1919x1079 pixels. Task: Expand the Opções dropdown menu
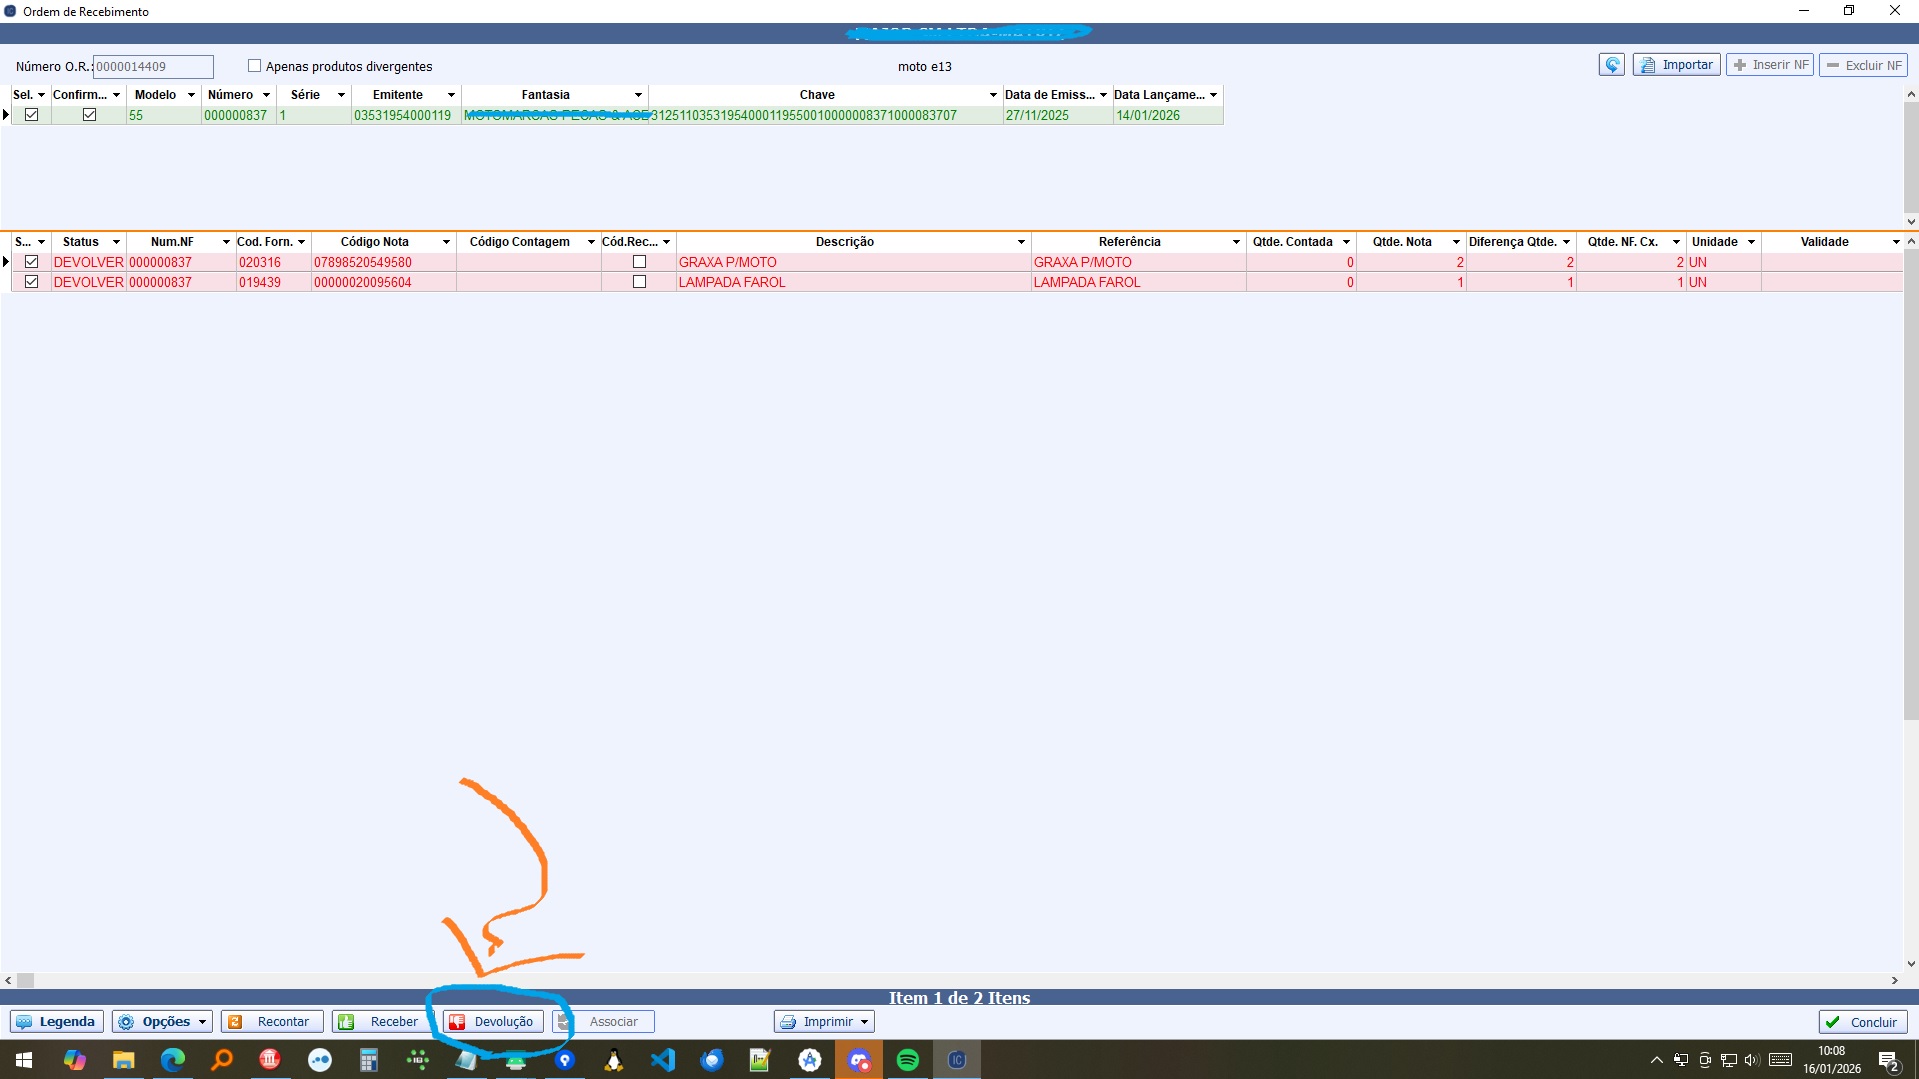coord(162,1021)
